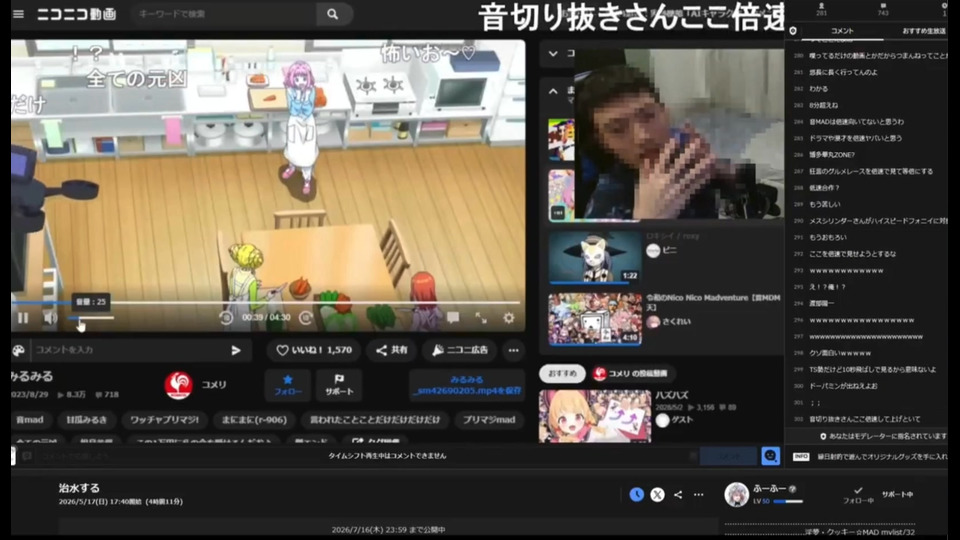The width and height of the screenshot is (960, 540).
Task: Click the ピニ uploader name
Action: click(670, 250)
